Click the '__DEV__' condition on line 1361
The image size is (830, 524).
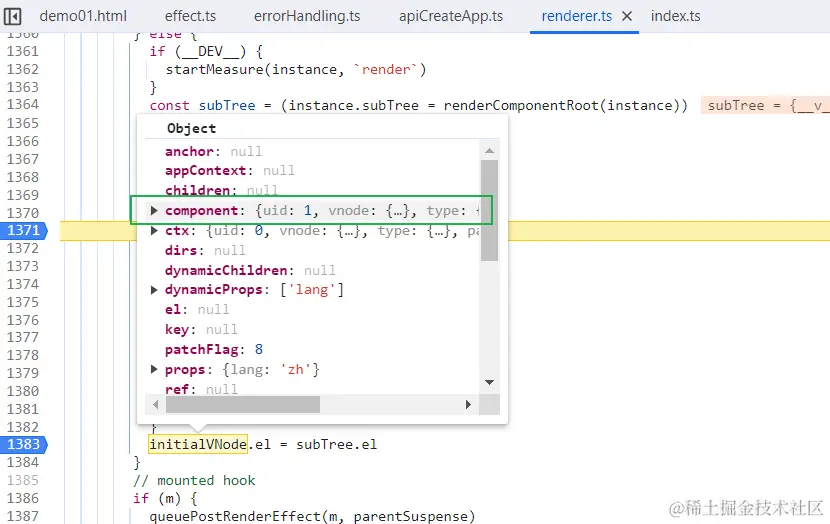(x=210, y=52)
